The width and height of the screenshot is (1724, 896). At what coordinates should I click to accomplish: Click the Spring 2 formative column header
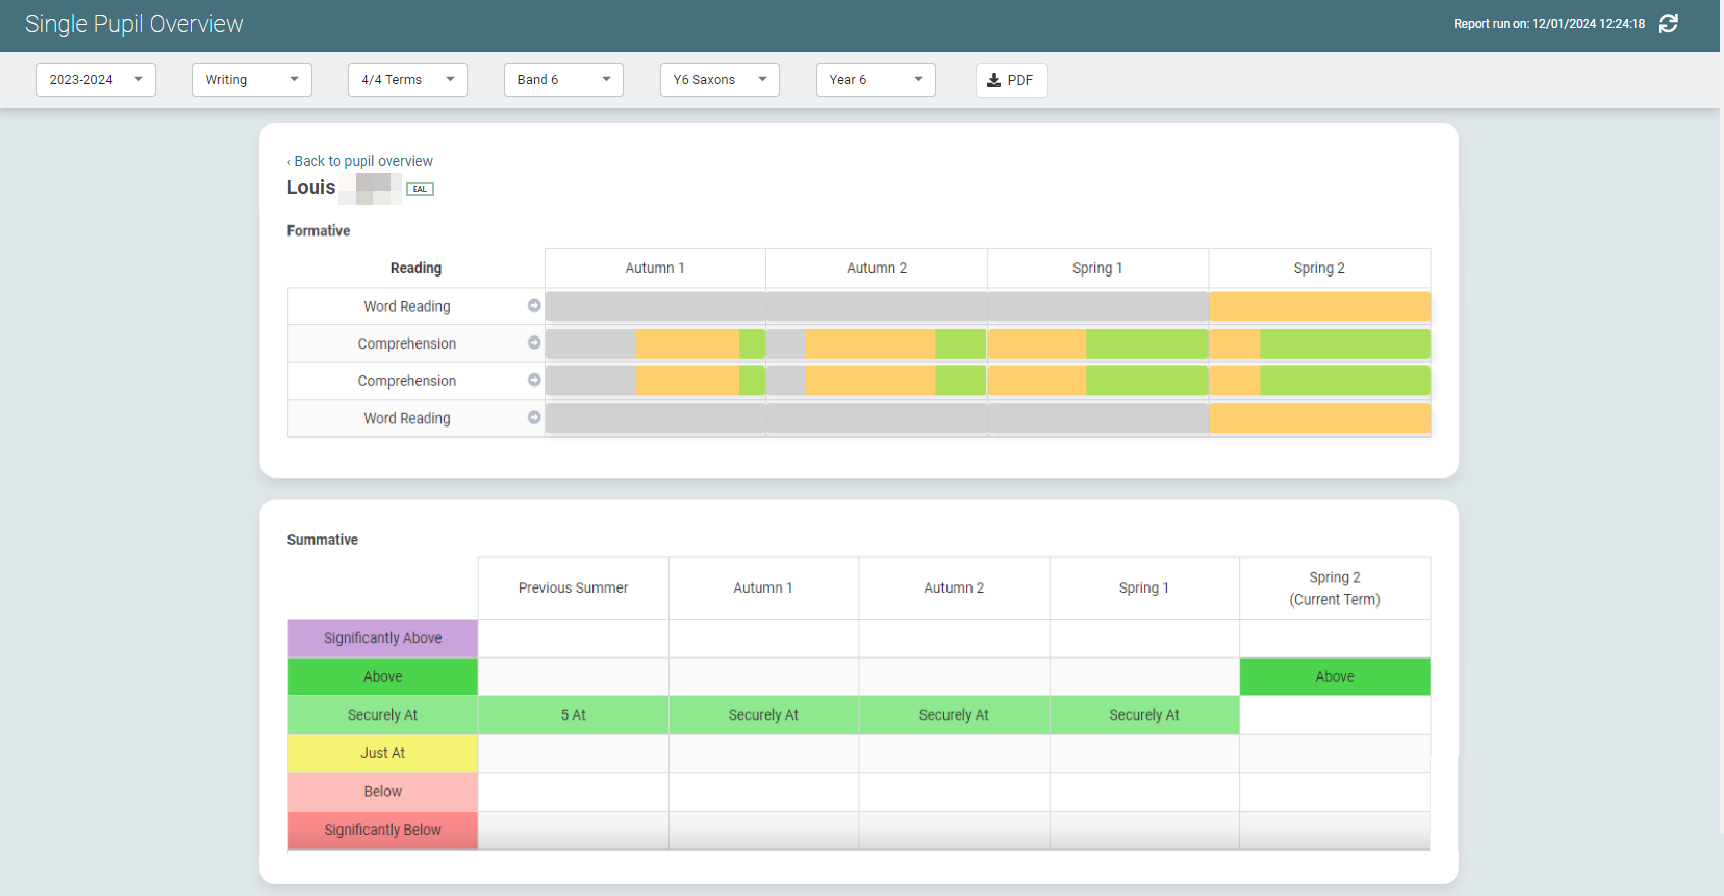point(1319,268)
